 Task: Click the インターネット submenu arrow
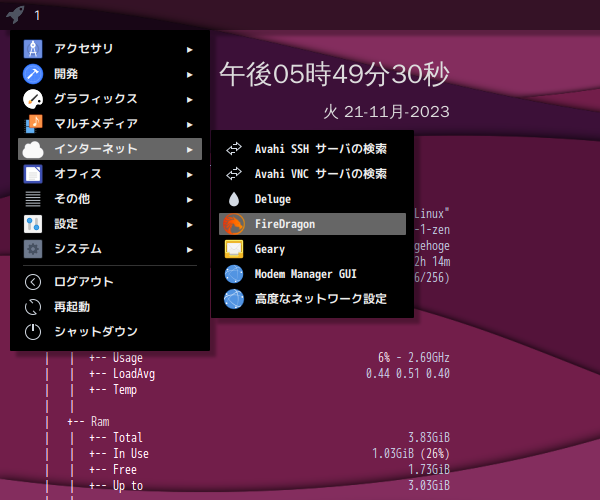click(189, 150)
